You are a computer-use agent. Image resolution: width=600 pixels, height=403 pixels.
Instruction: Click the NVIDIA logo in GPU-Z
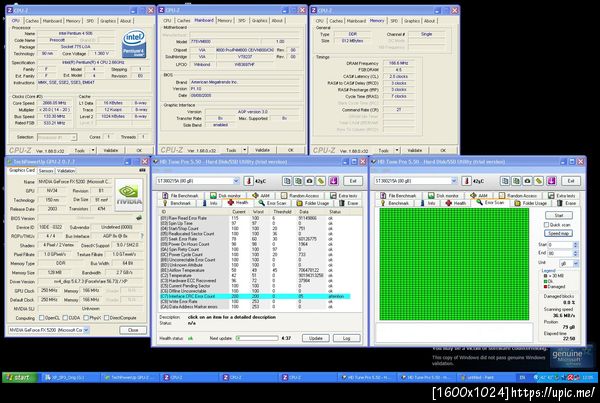[129, 195]
